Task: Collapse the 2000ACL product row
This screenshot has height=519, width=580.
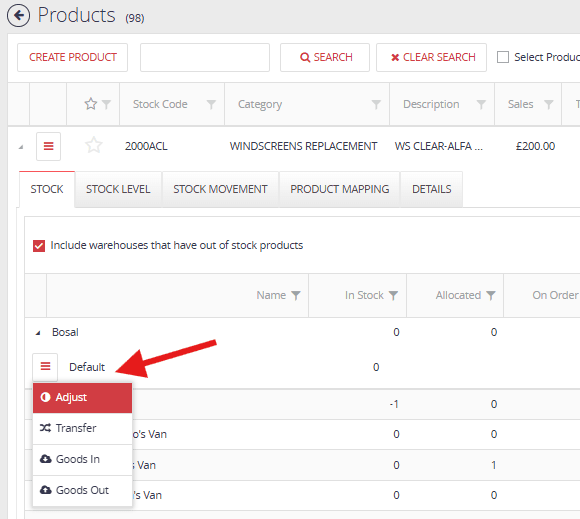Action: pyautogui.click(x=21, y=147)
